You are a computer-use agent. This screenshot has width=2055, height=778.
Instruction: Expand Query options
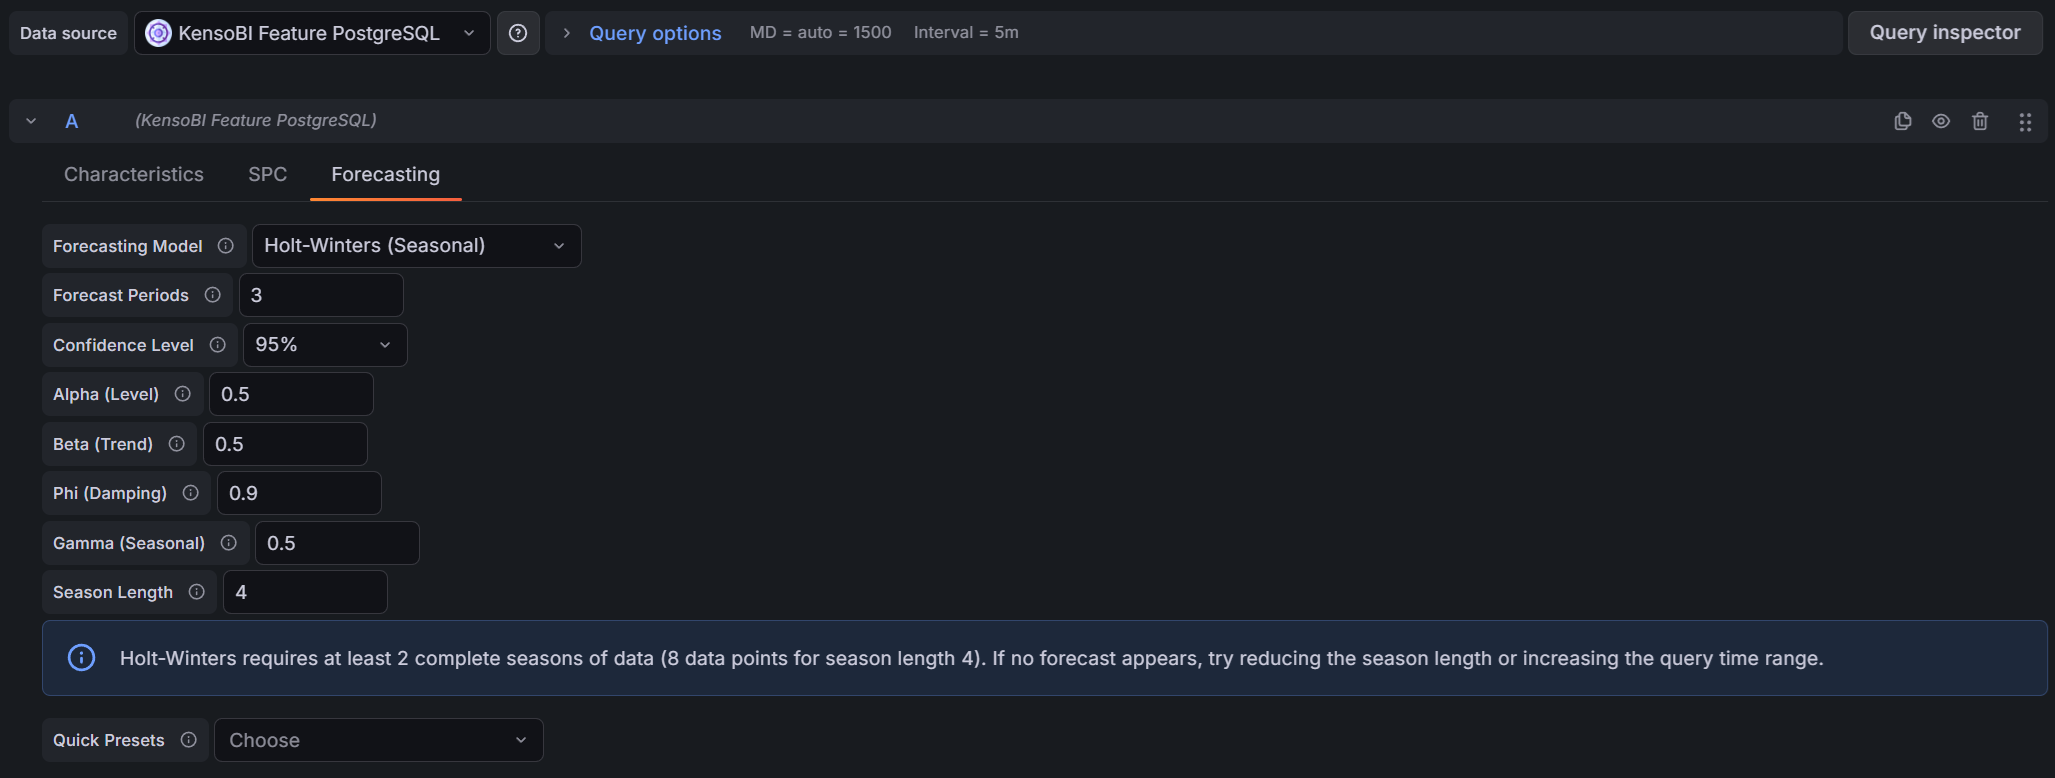tap(654, 33)
